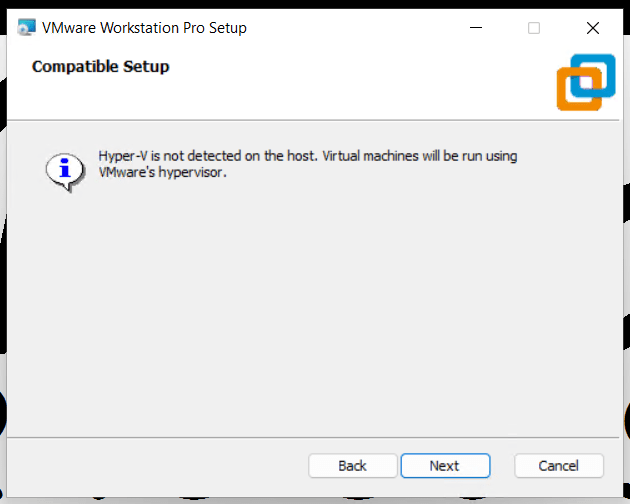
Task: Click the "VMware Workstation Pro Setup" window title
Action: [x=144, y=28]
